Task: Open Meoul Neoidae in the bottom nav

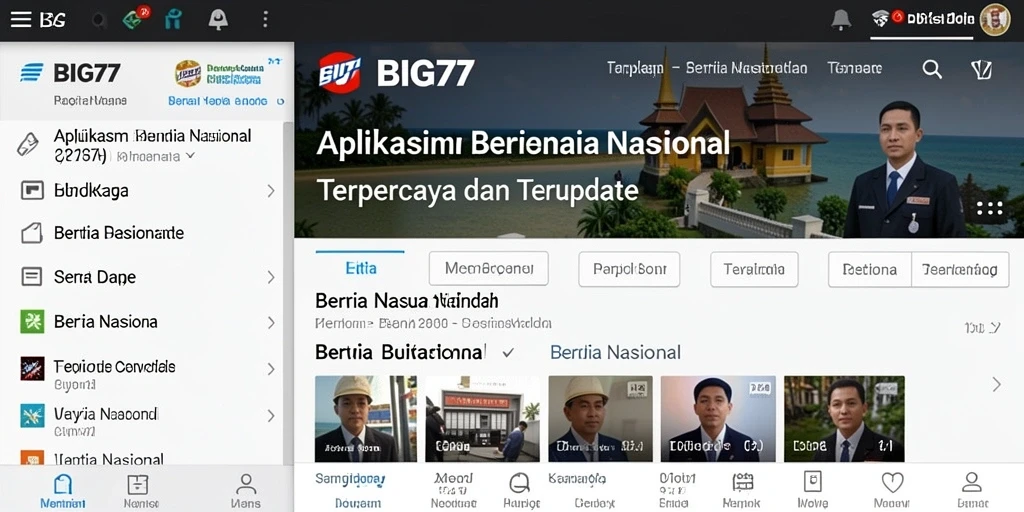Action: 453,490
